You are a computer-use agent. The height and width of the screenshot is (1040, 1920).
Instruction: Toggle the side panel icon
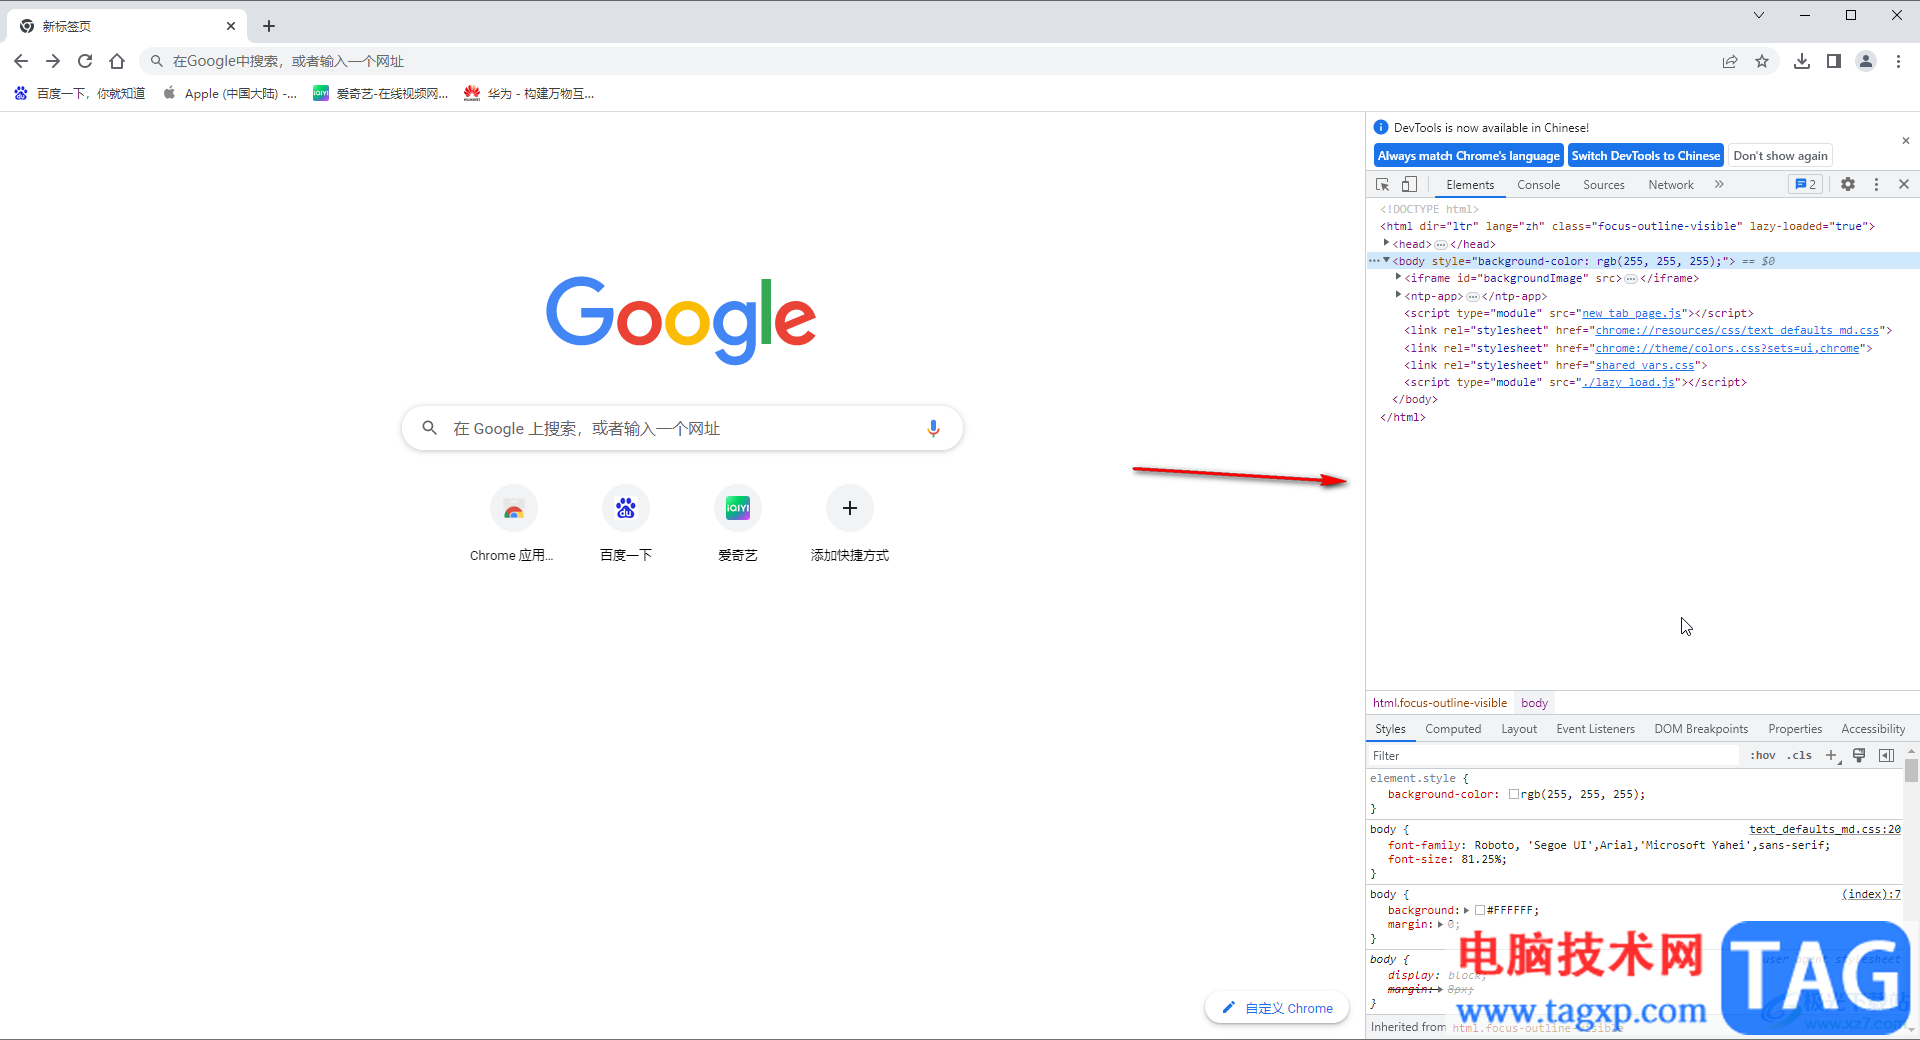1834,61
